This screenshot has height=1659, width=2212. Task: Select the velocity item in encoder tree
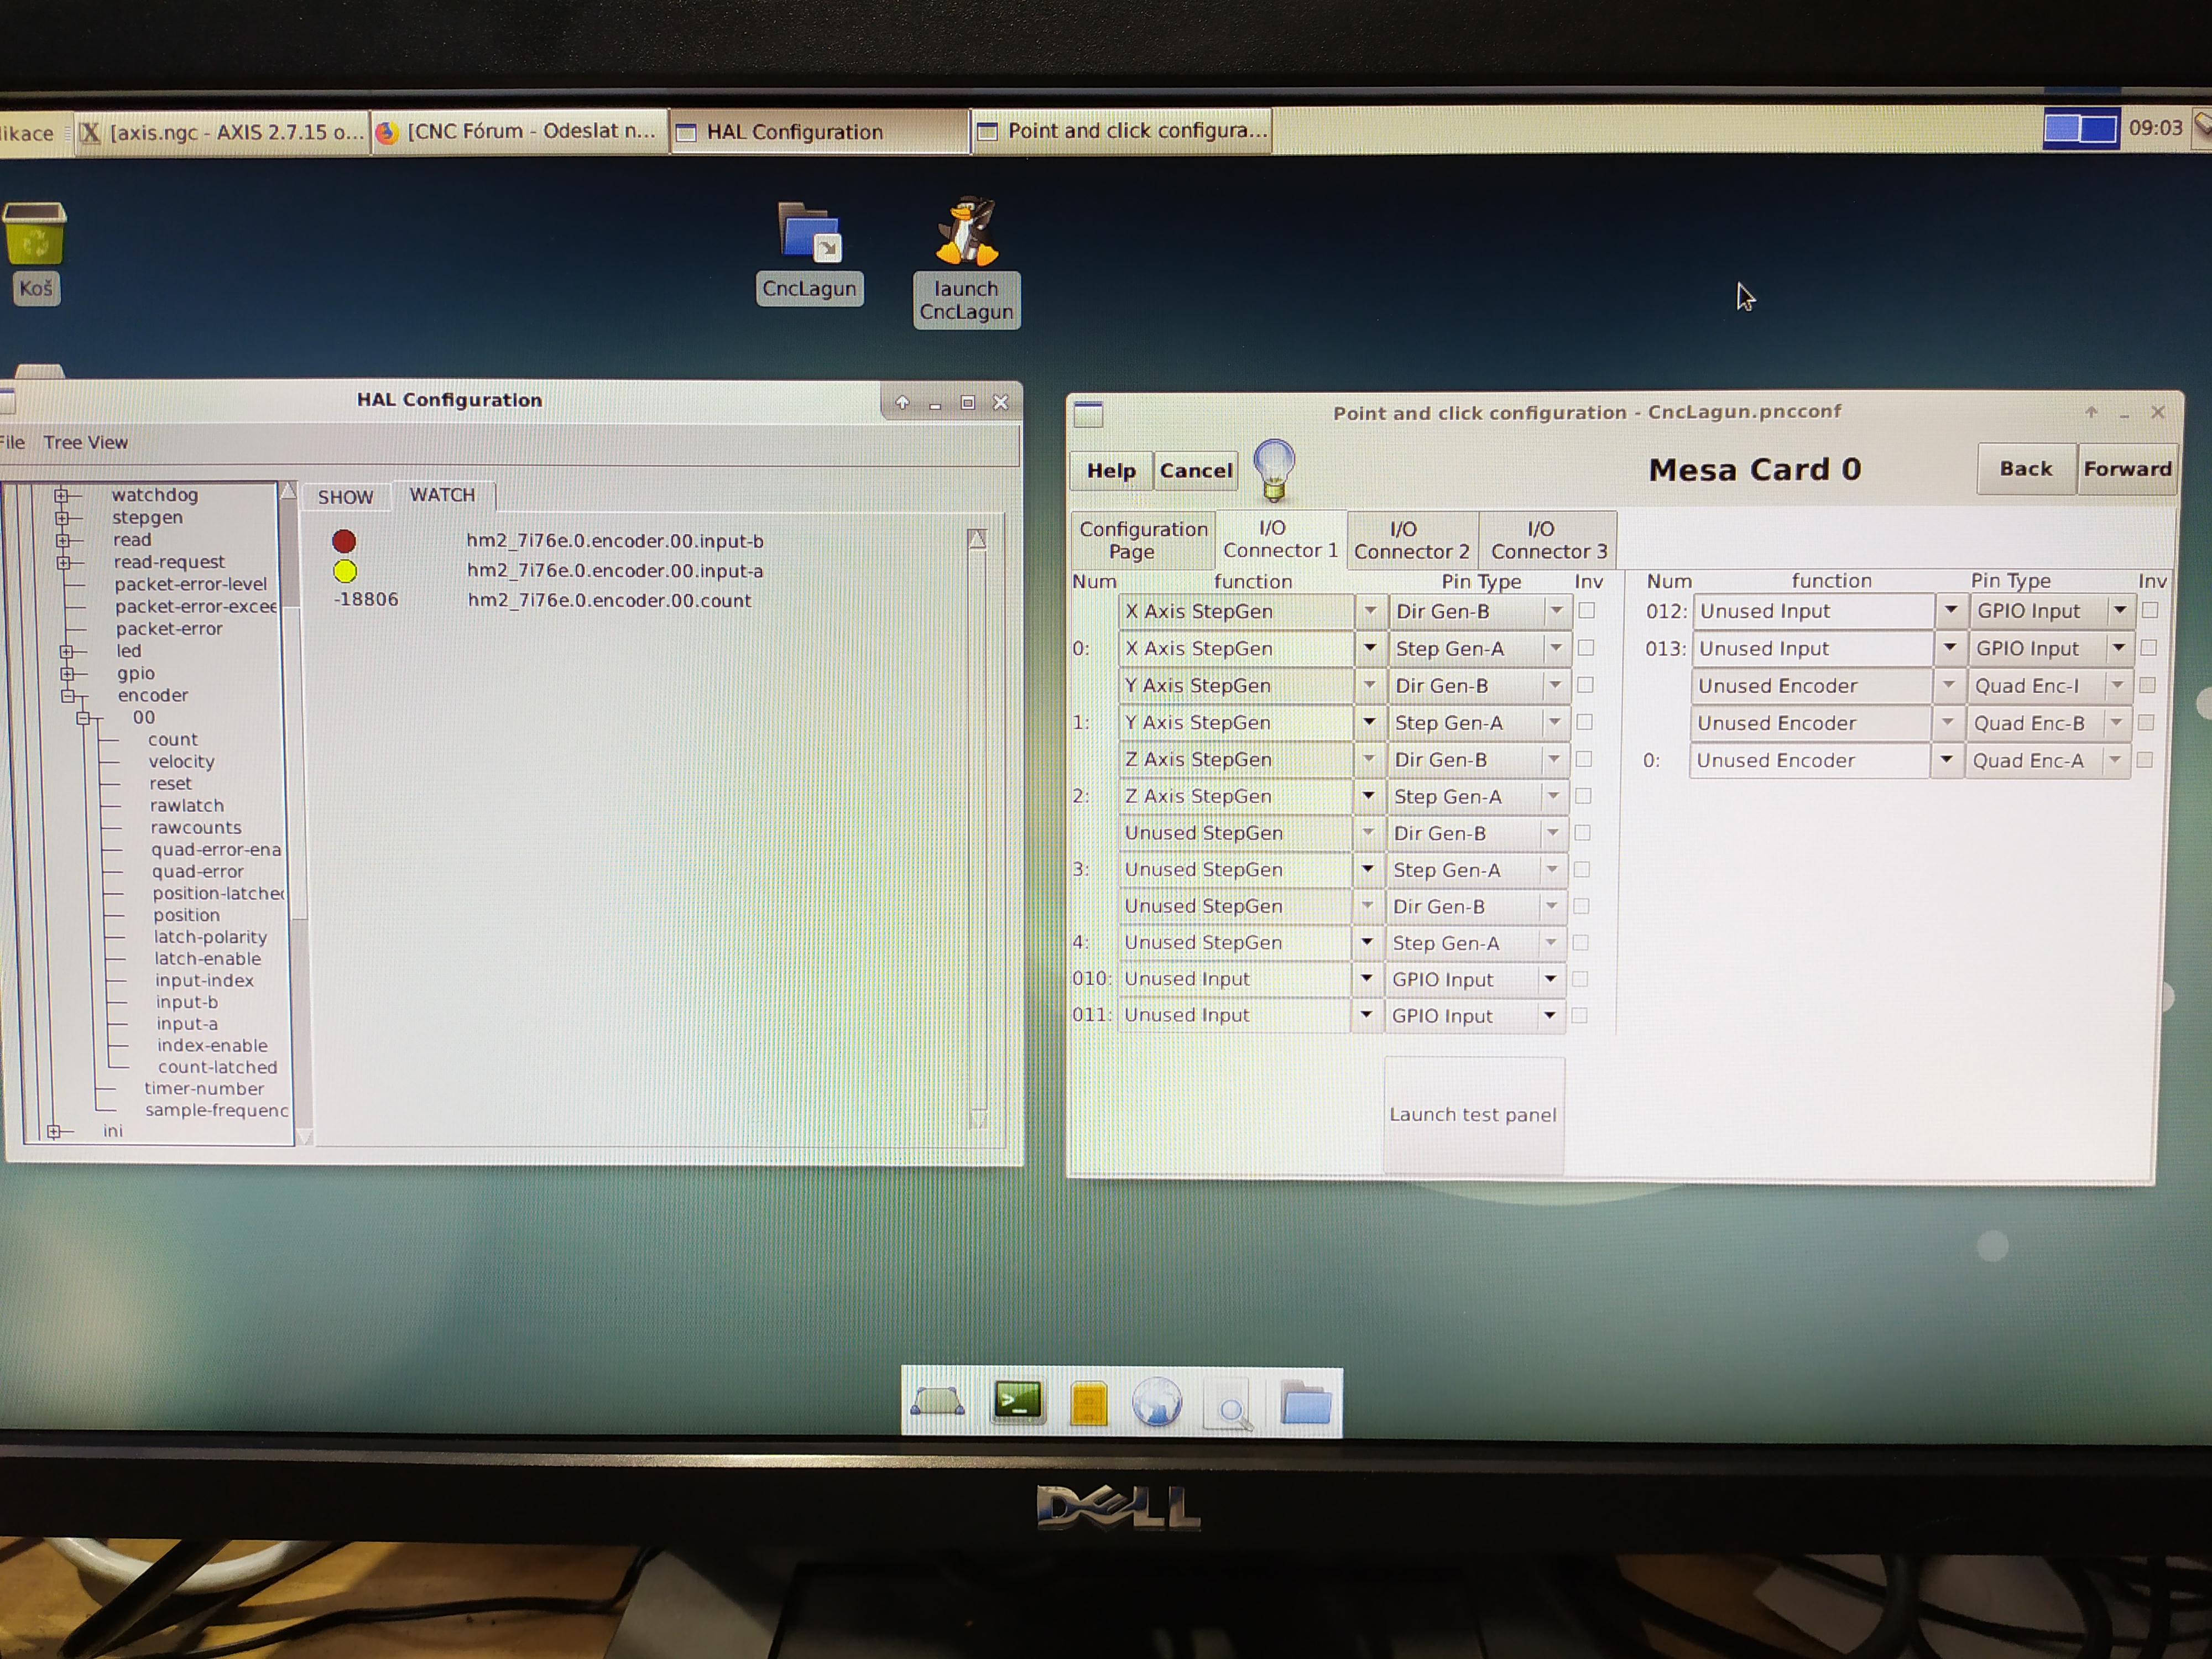click(x=181, y=762)
